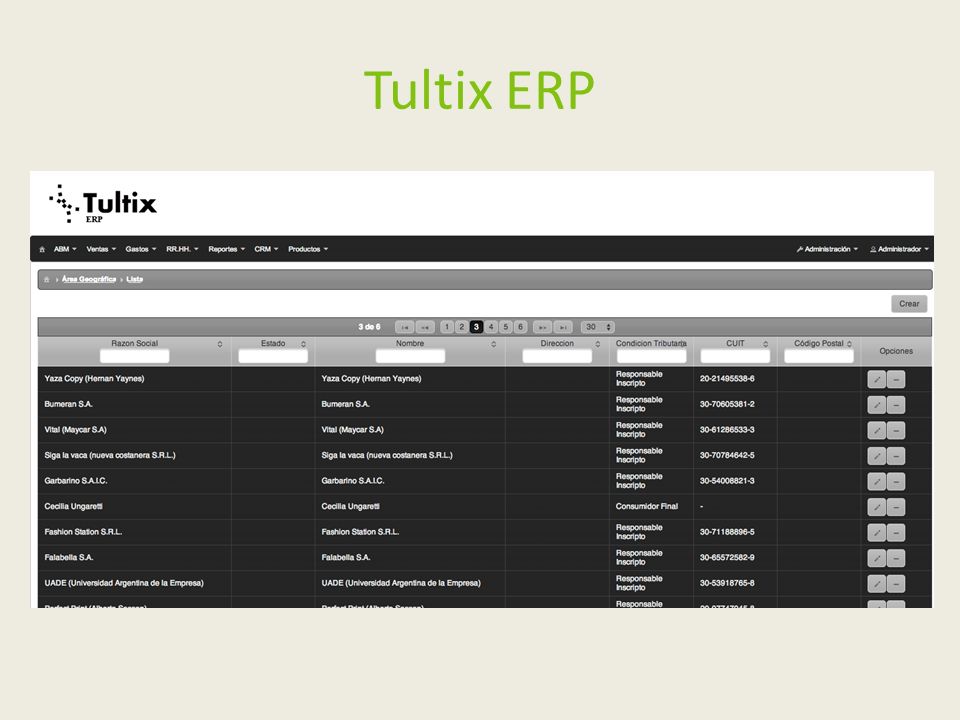Focus the Direccion filter field

point(557,356)
